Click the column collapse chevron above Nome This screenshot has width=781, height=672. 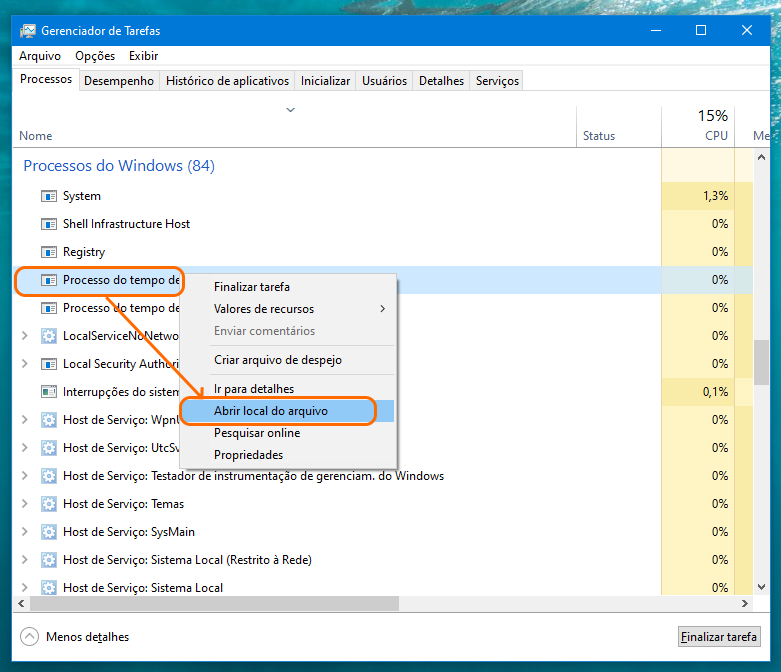click(x=290, y=110)
